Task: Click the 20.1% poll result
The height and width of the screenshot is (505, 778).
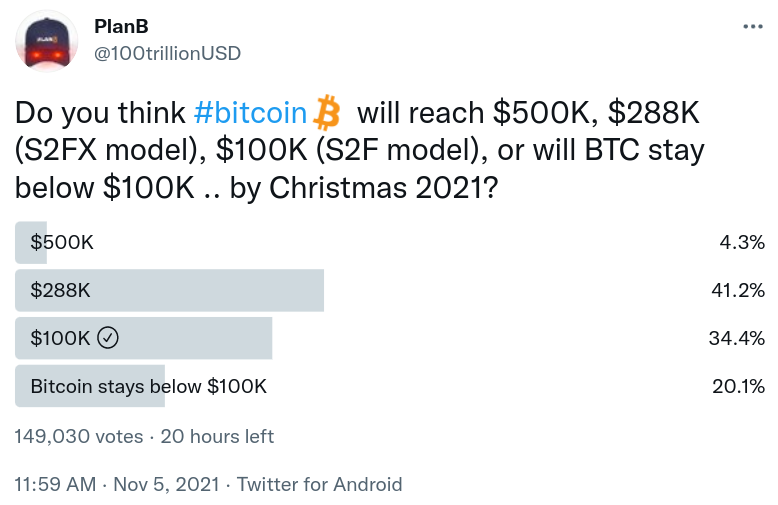Action: 738,386
